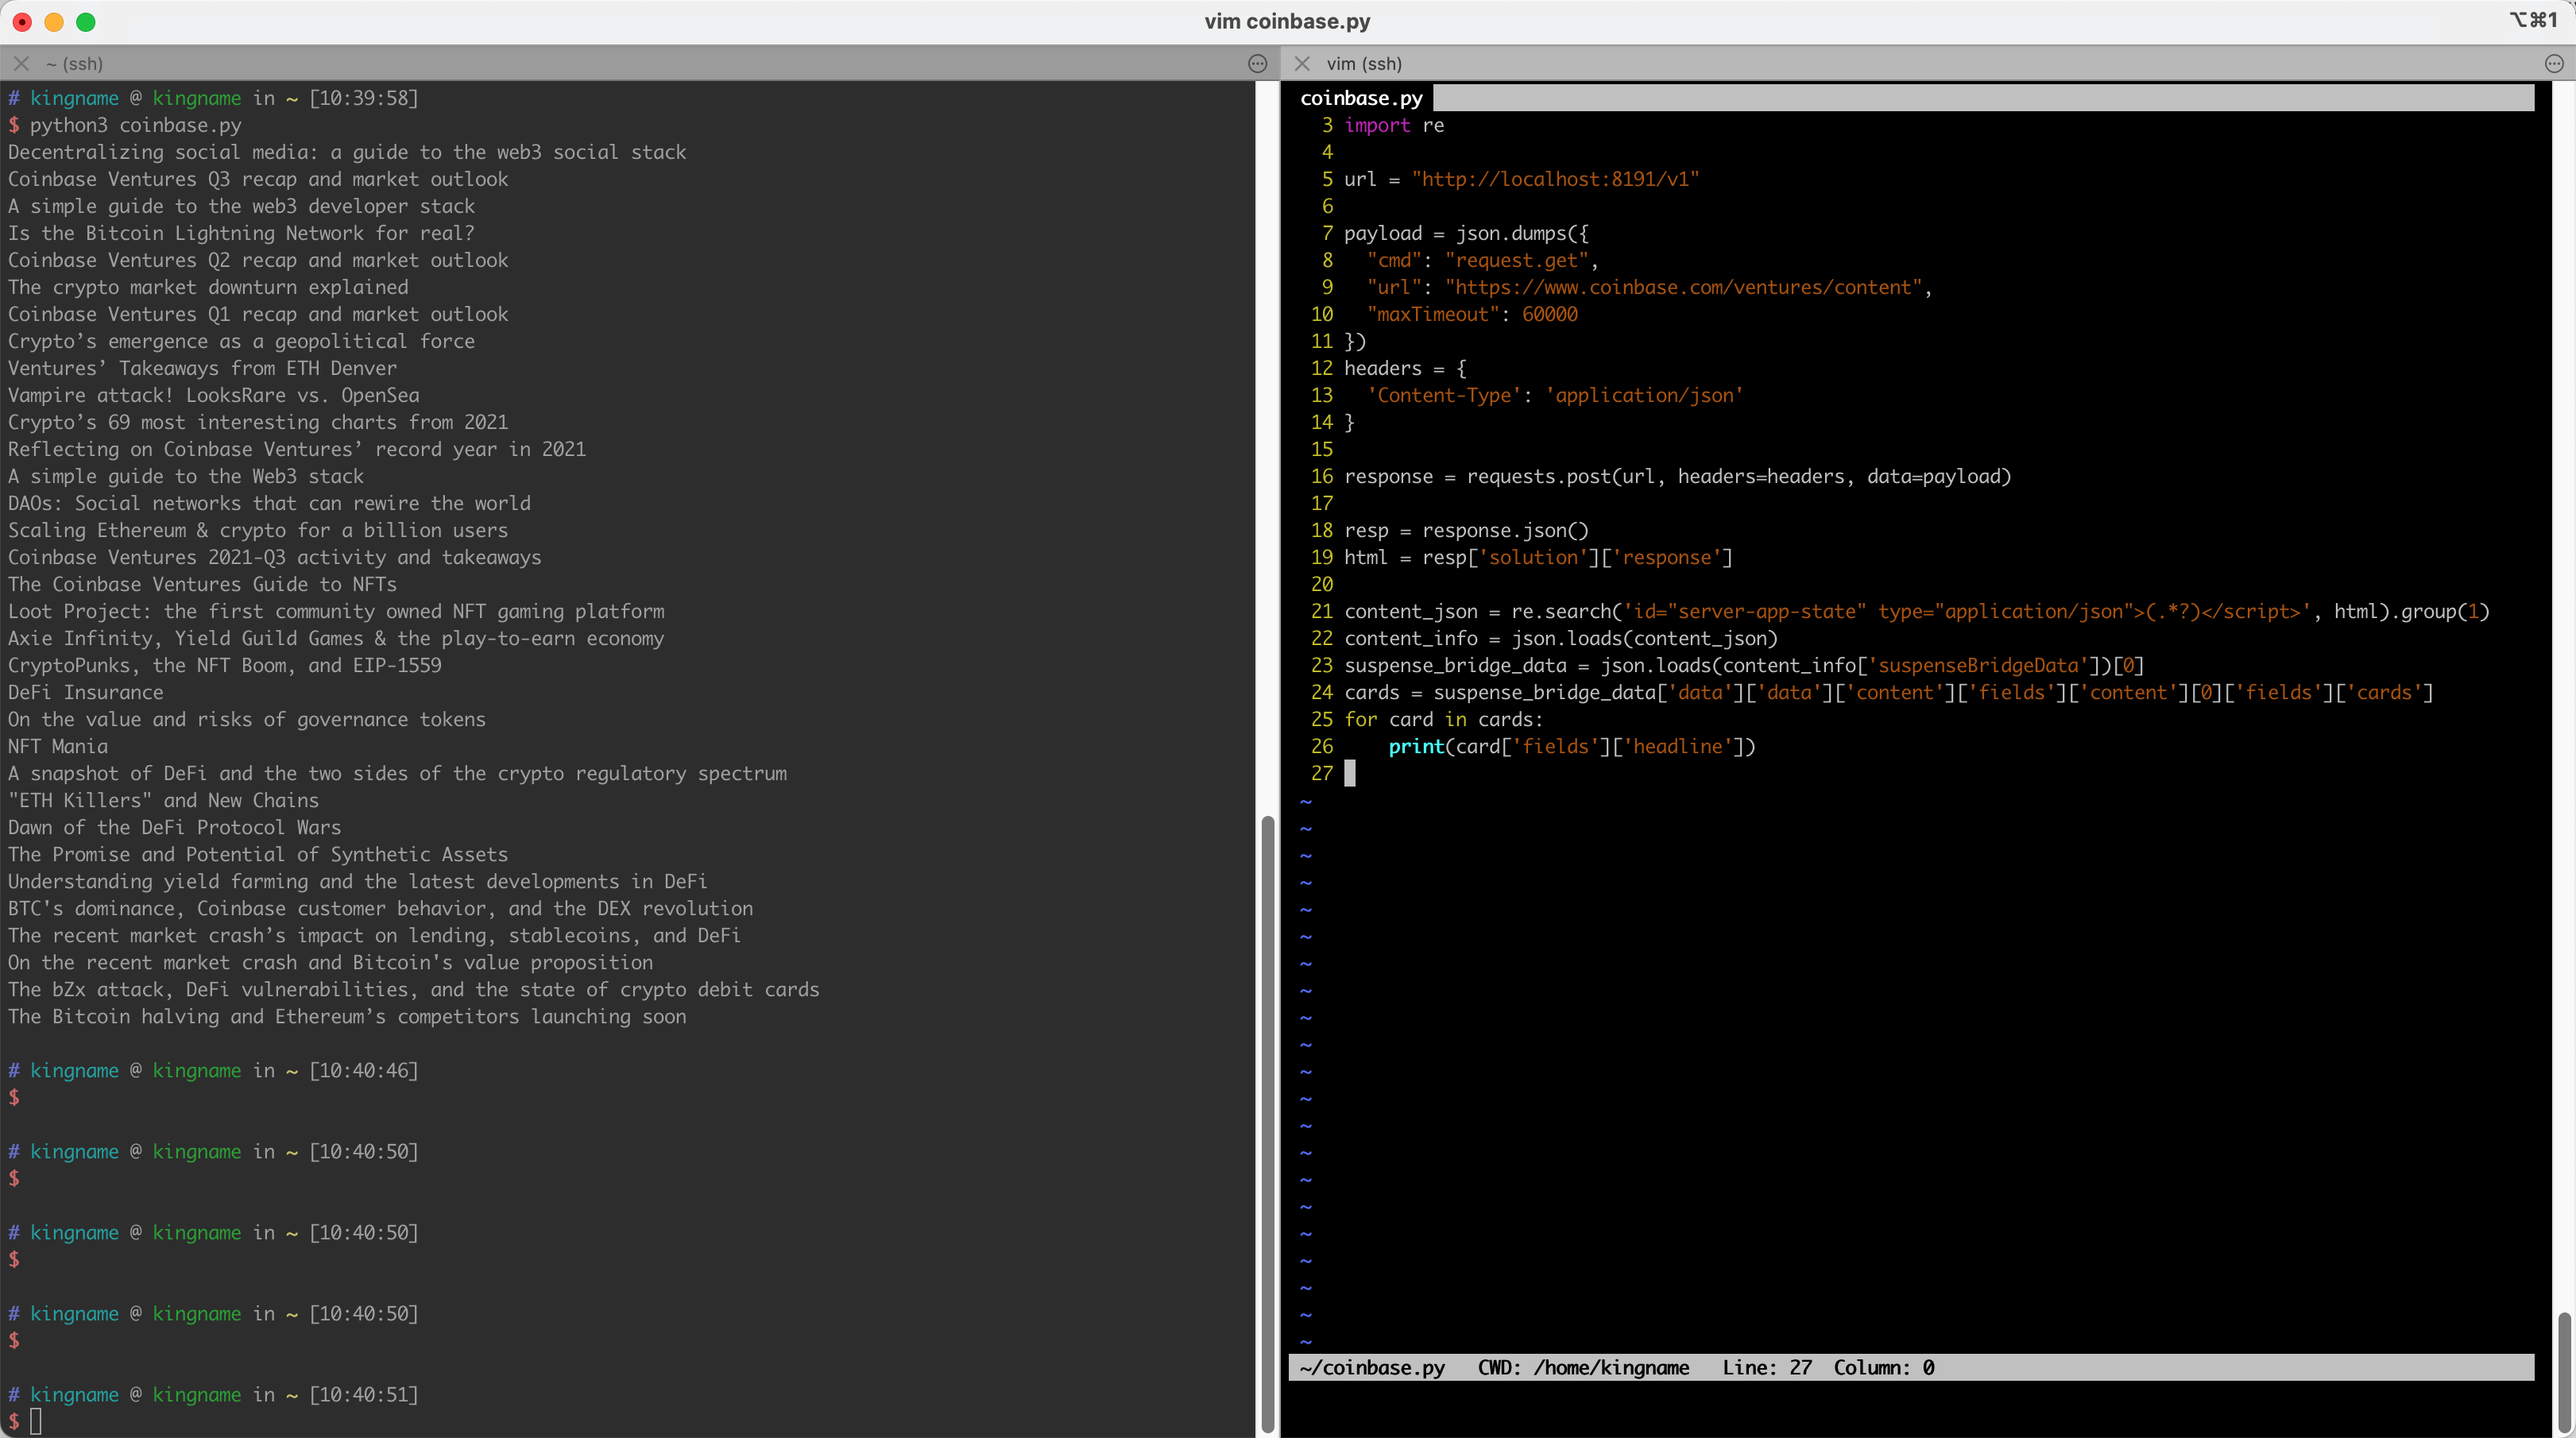This screenshot has width=2576, height=1438.
Task: Click the red window close button
Action: pyautogui.click(x=22, y=21)
